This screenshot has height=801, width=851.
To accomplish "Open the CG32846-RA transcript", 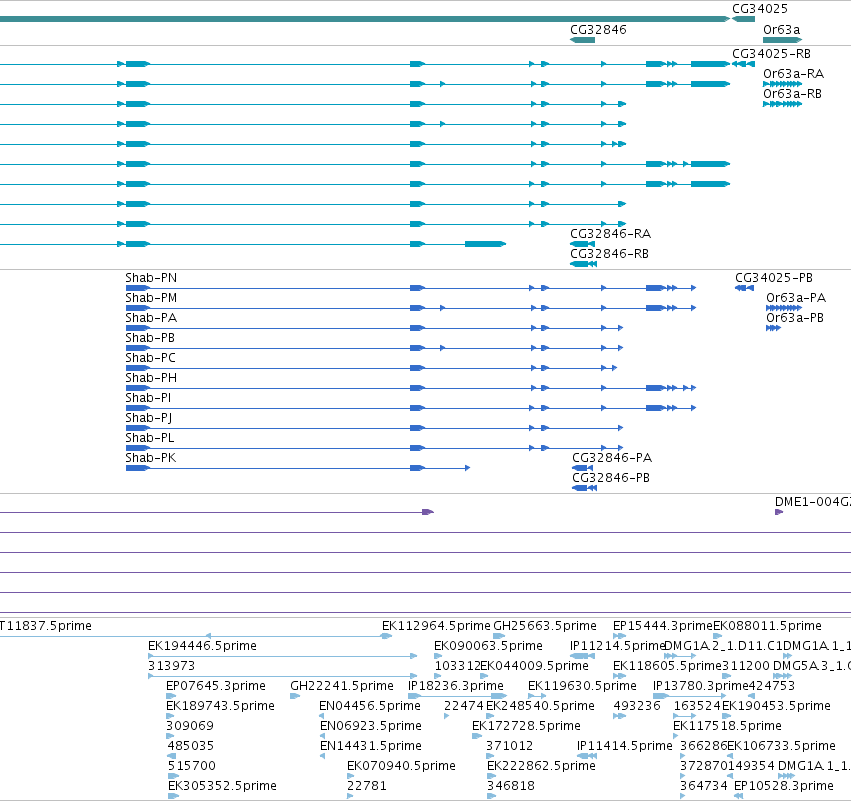I will click(x=582, y=244).
